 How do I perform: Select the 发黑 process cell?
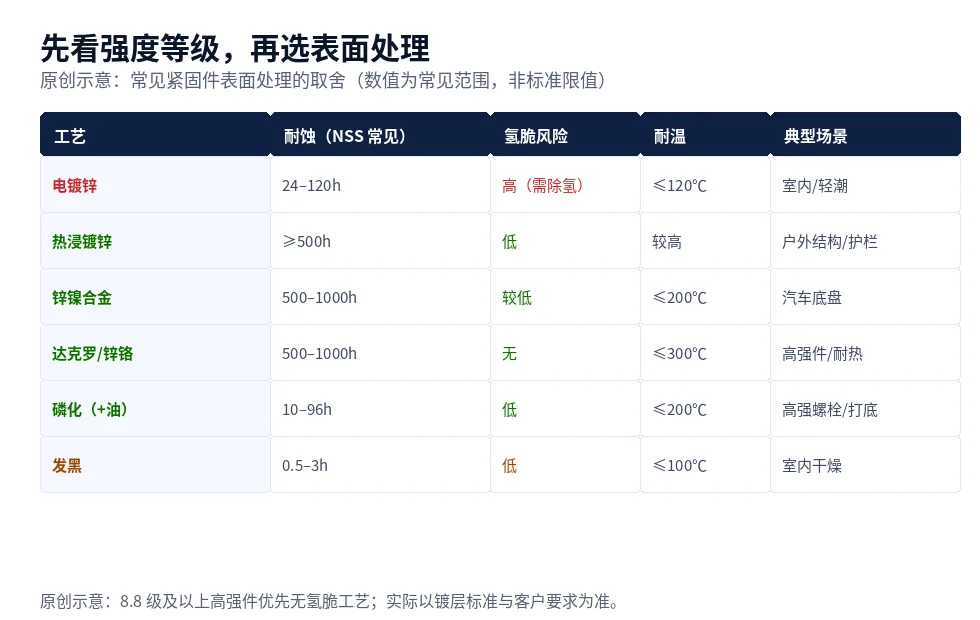tap(155, 465)
